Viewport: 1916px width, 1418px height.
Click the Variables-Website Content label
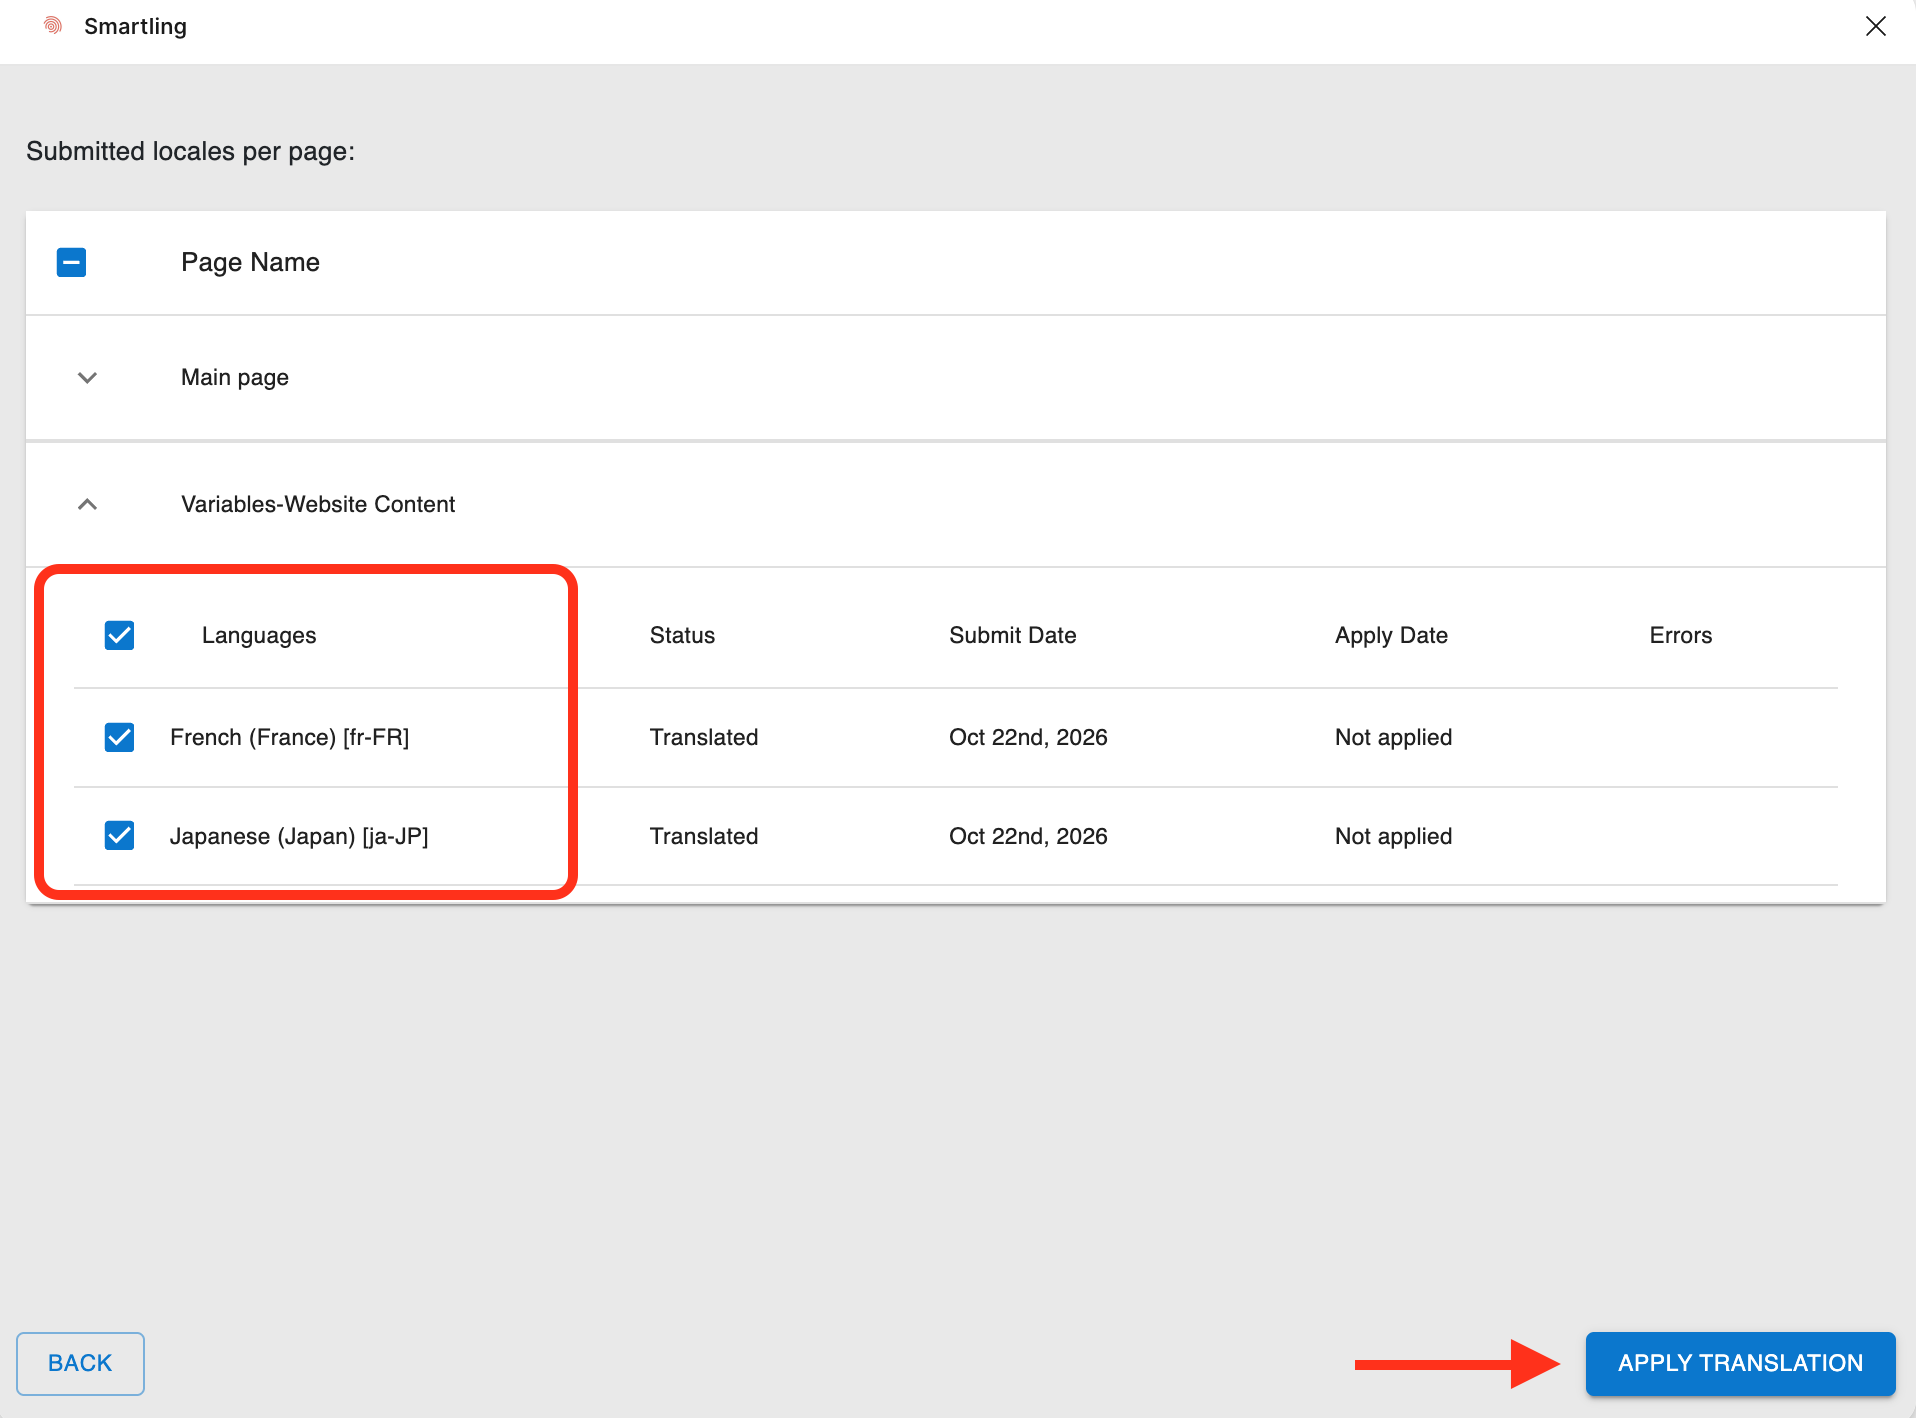point(318,504)
